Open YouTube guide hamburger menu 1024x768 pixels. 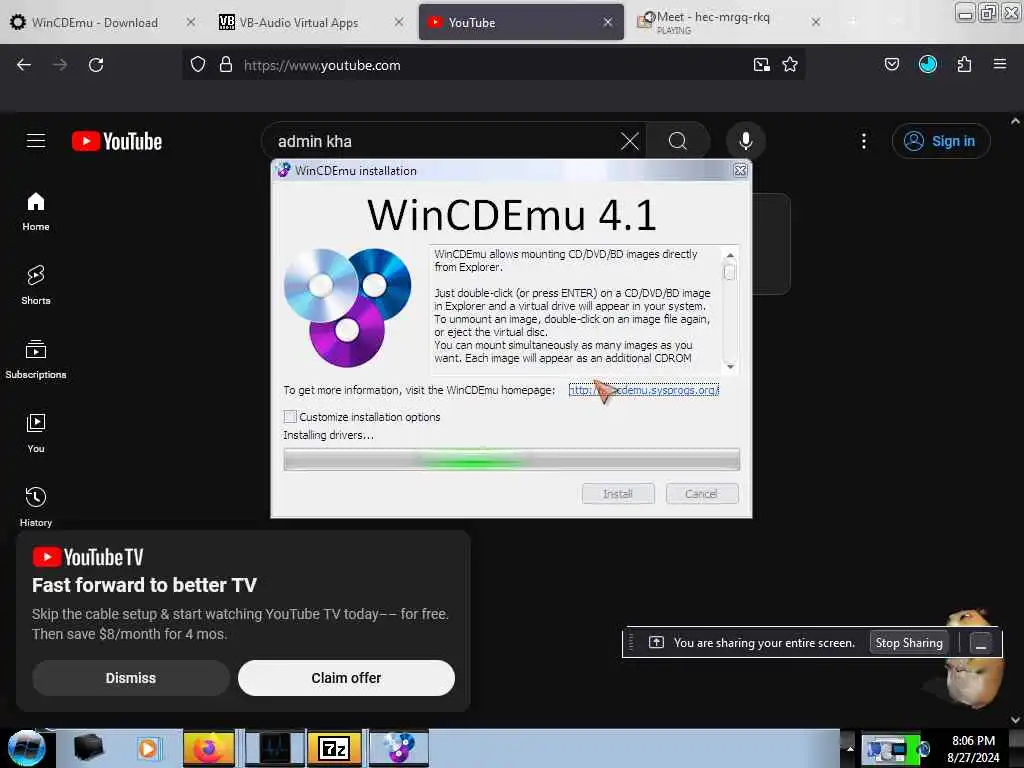point(36,141)
